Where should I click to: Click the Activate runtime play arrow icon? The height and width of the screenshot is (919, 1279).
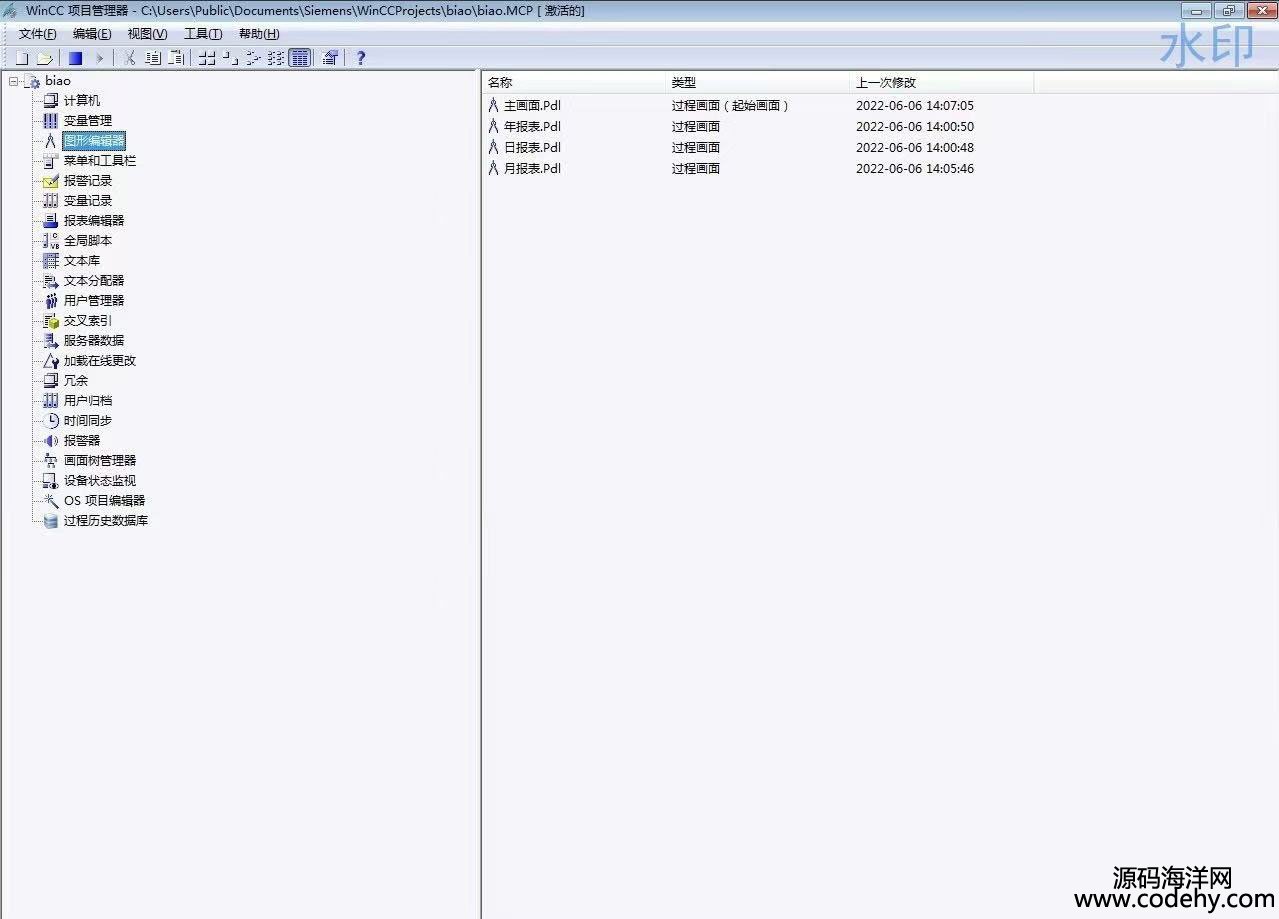point(99,58)
